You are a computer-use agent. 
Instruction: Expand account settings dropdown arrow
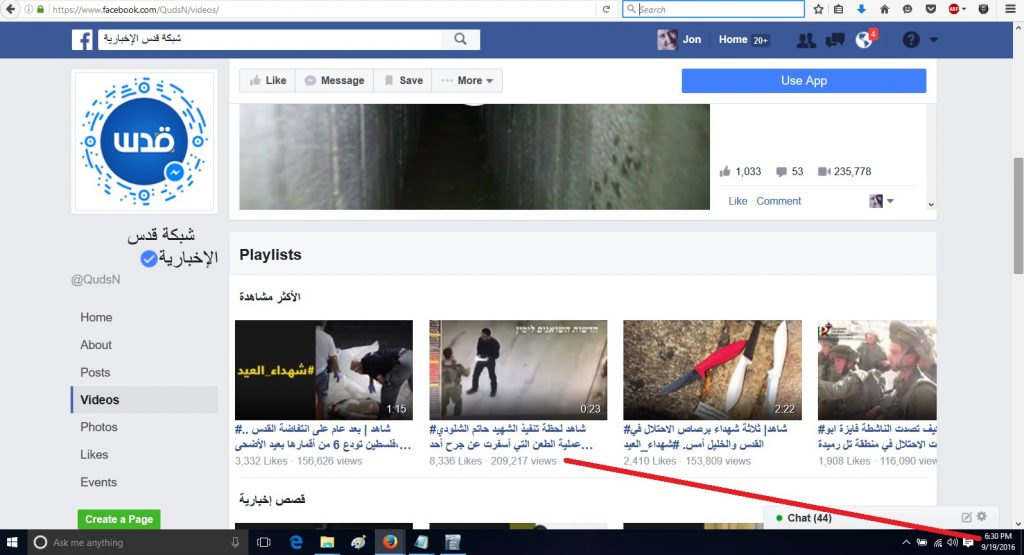click(x=933, y=40)
